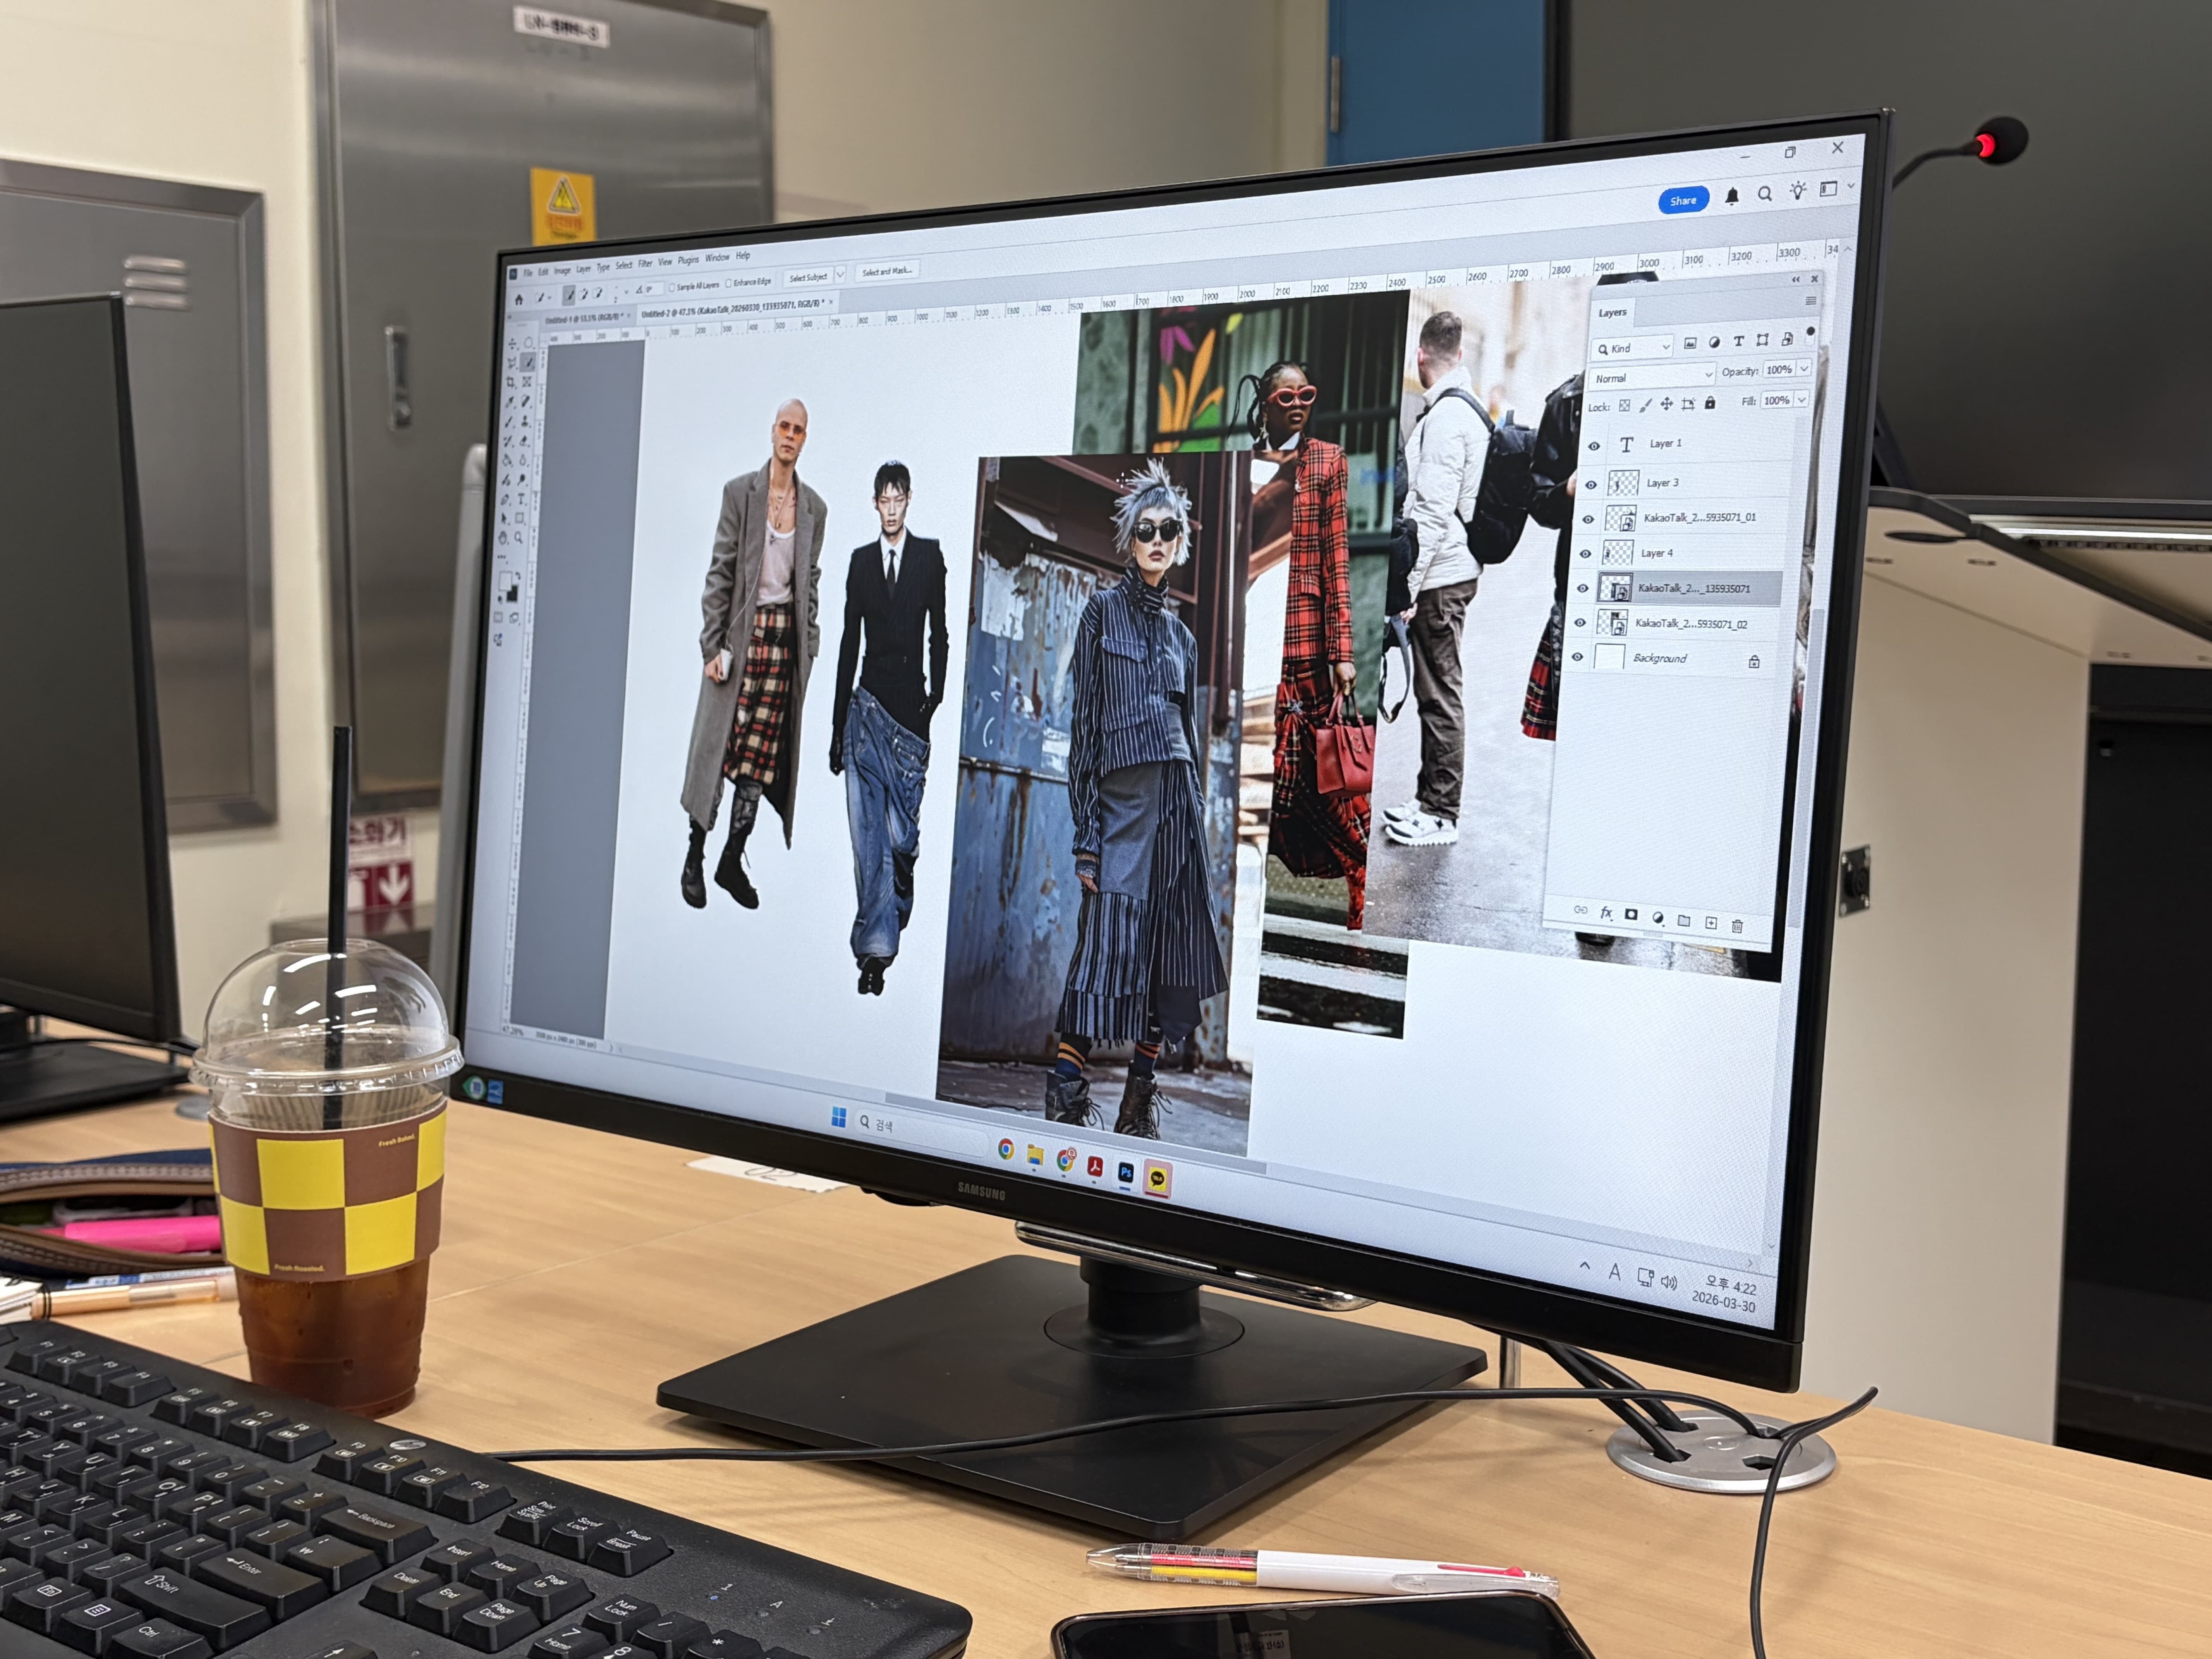
Task: Hide KakaoTalk_2...5935071_02 layer eye
Action: 1580,623
